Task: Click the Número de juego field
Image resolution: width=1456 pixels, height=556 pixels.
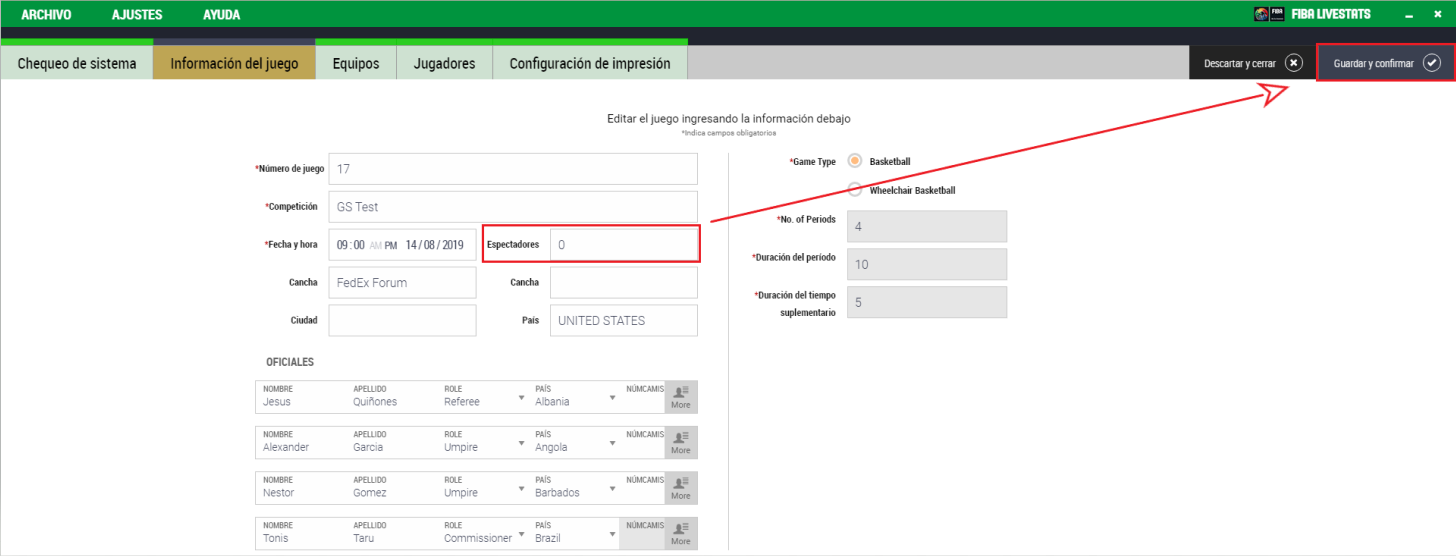Action: [512, 169]
